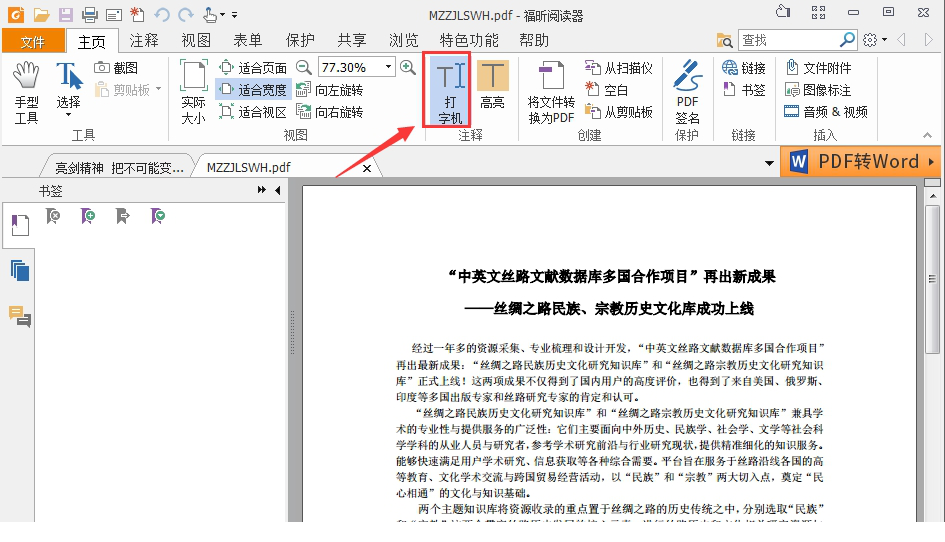Toggle 适合宽度 fit width view
The height and width of the screenshot is (542, 945).
tap(253, 90)
